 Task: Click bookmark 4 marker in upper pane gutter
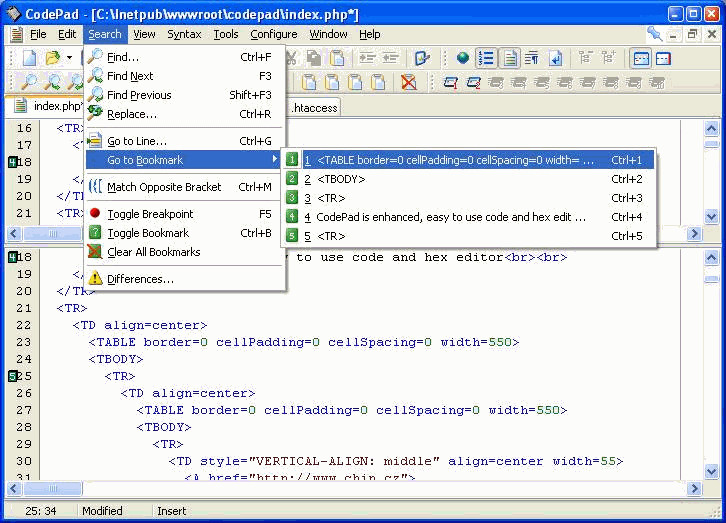click(x=13, y=162)
